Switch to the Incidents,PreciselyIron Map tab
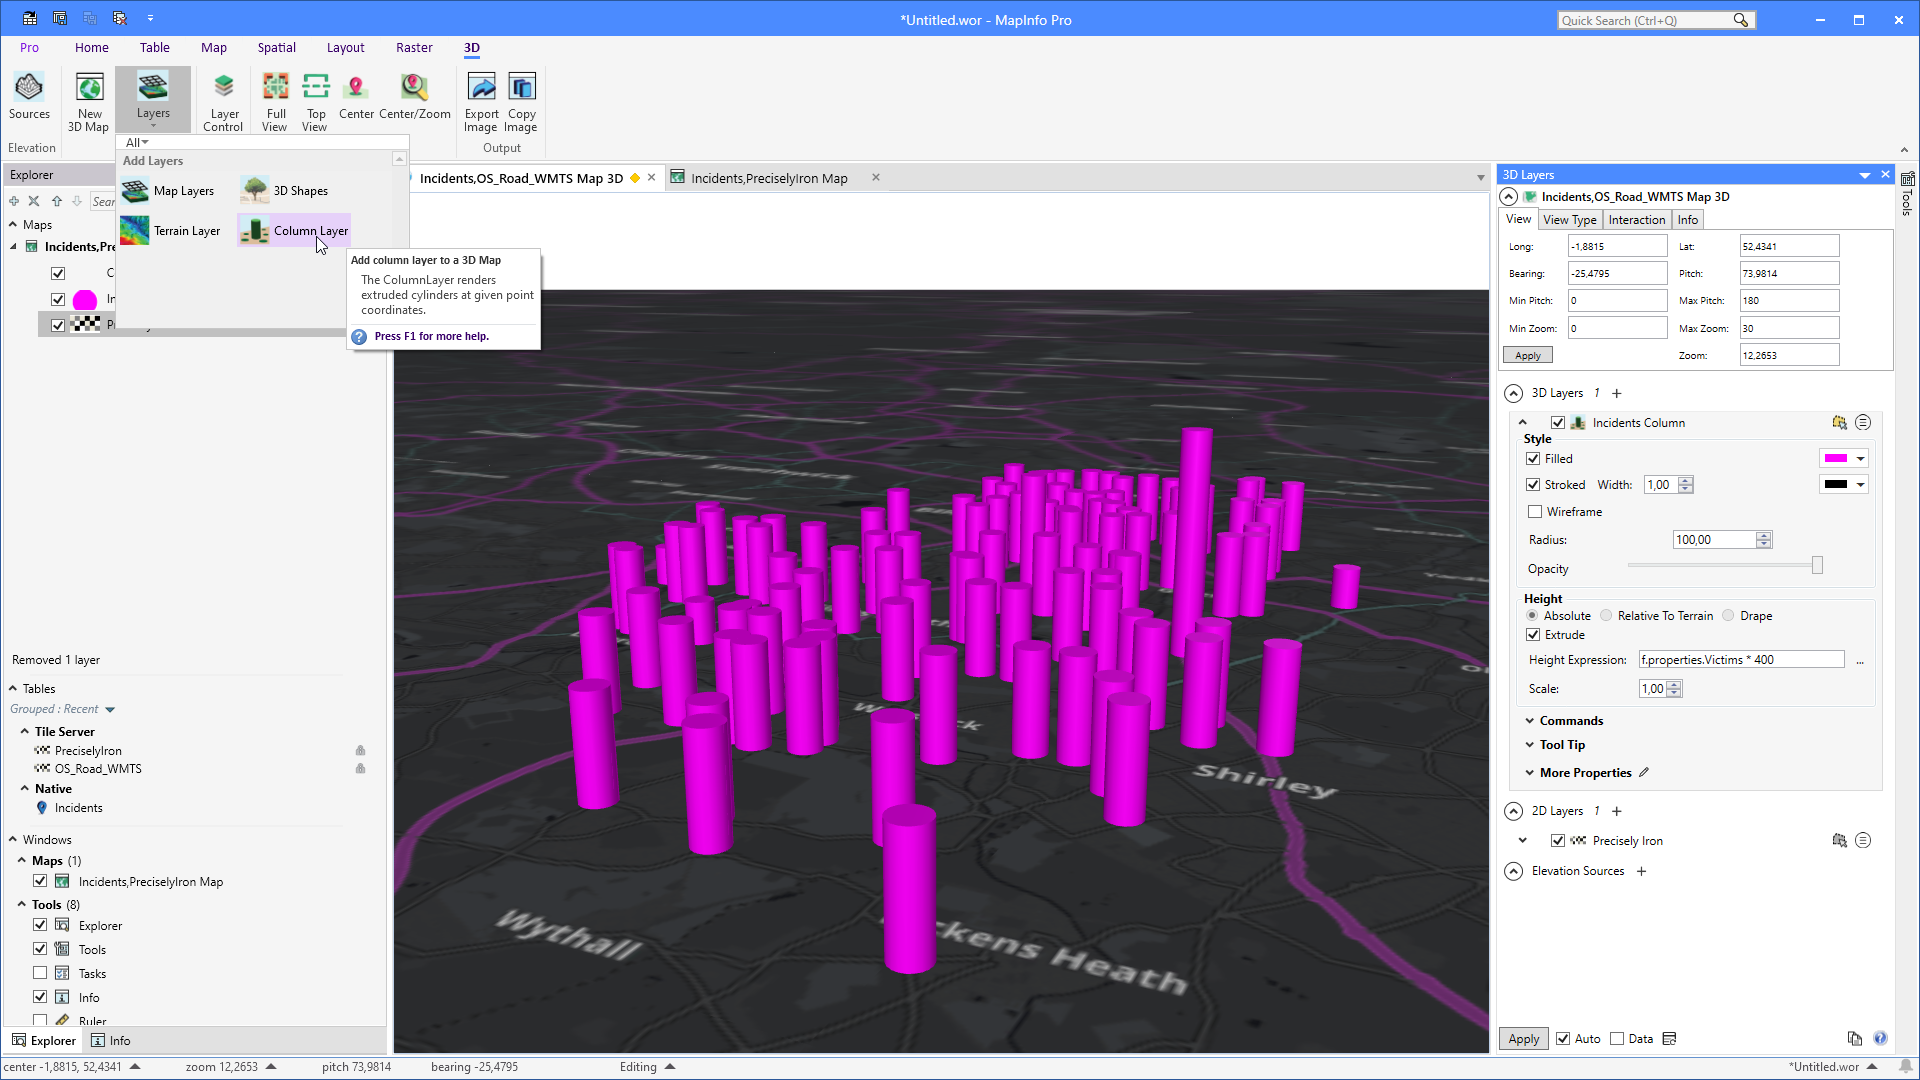The image size is (1920, 1080). click(x=768, y=178)
